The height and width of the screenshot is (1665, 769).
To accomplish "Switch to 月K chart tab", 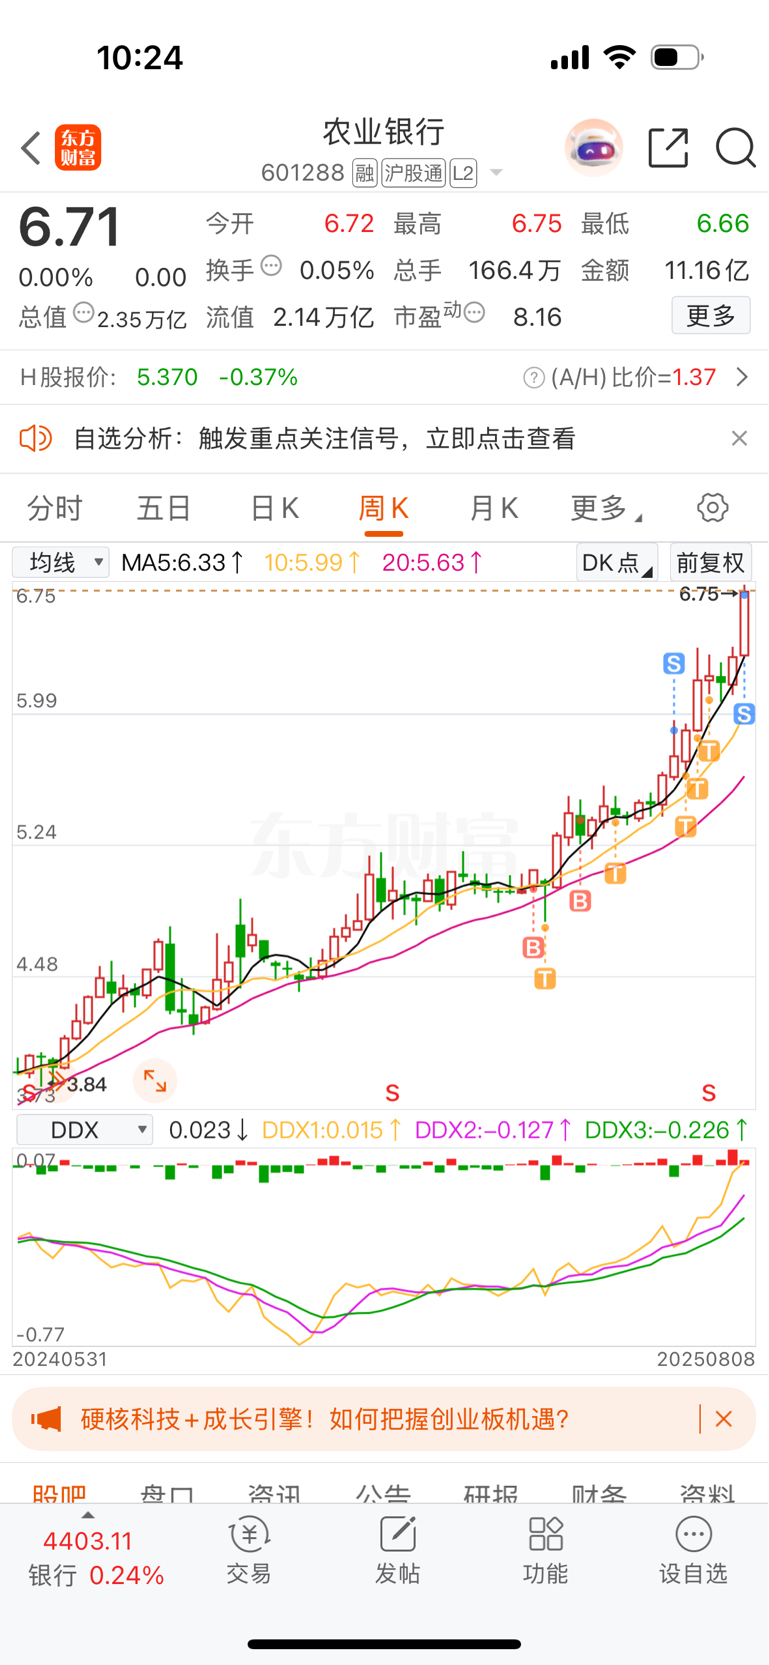I will click(x=493, y=508).
